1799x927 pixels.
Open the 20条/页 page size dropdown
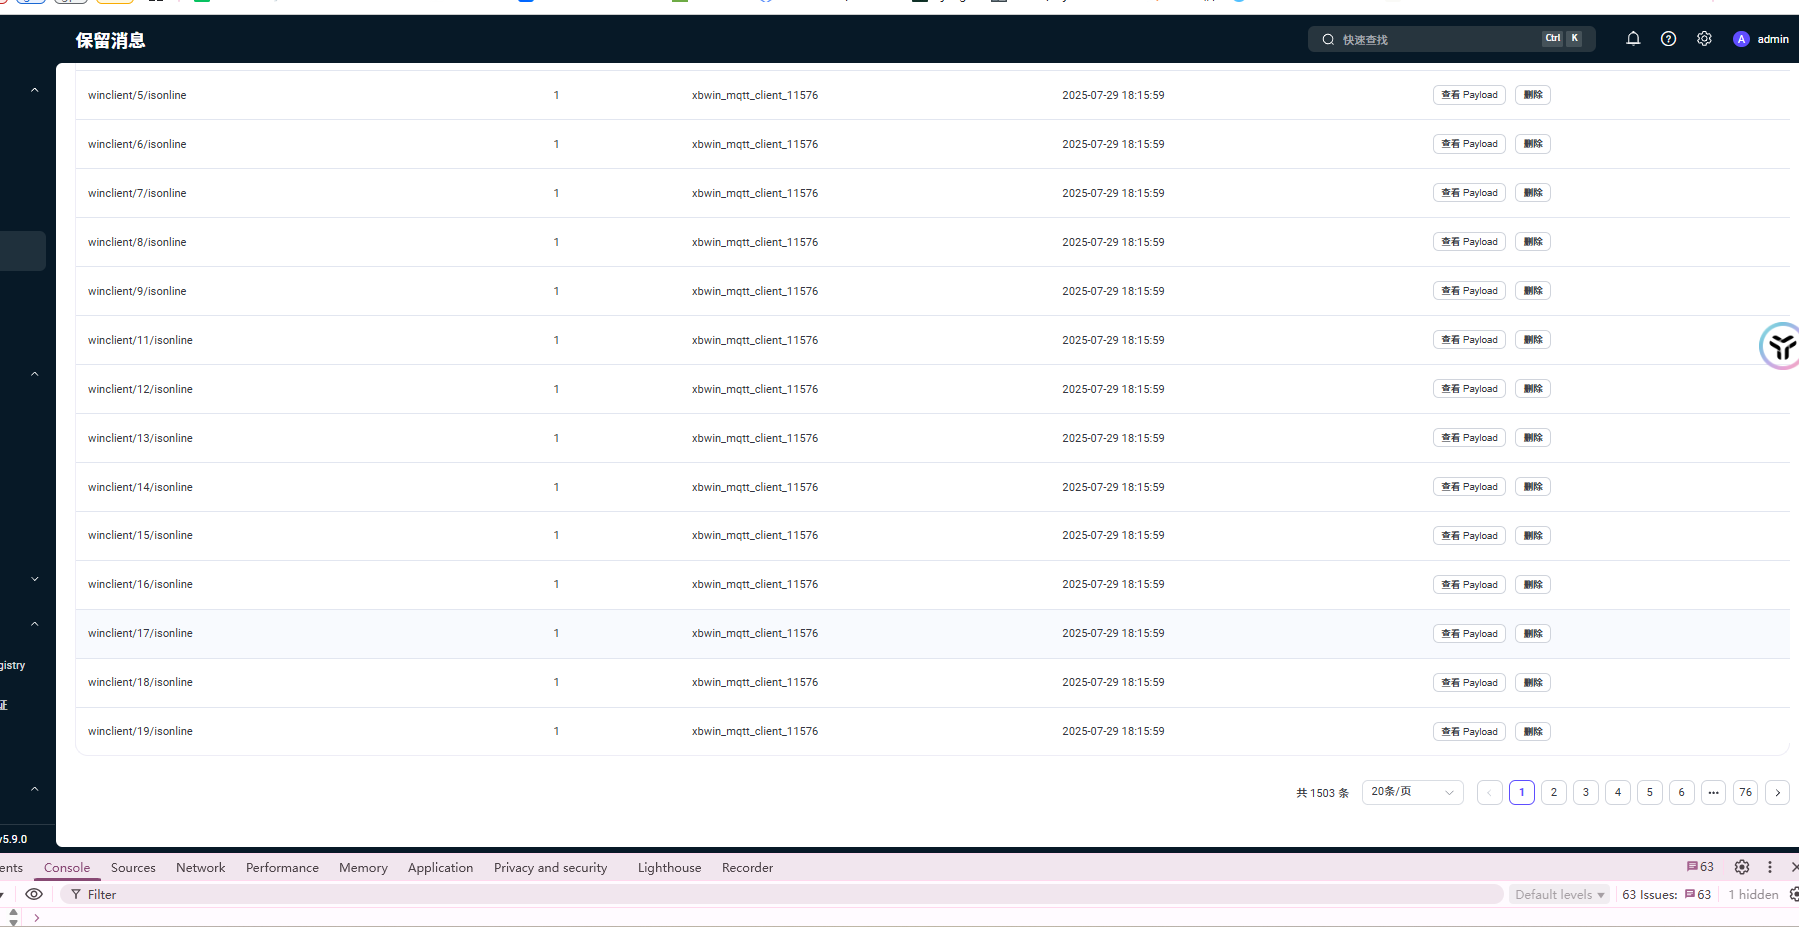(1412, 792)
